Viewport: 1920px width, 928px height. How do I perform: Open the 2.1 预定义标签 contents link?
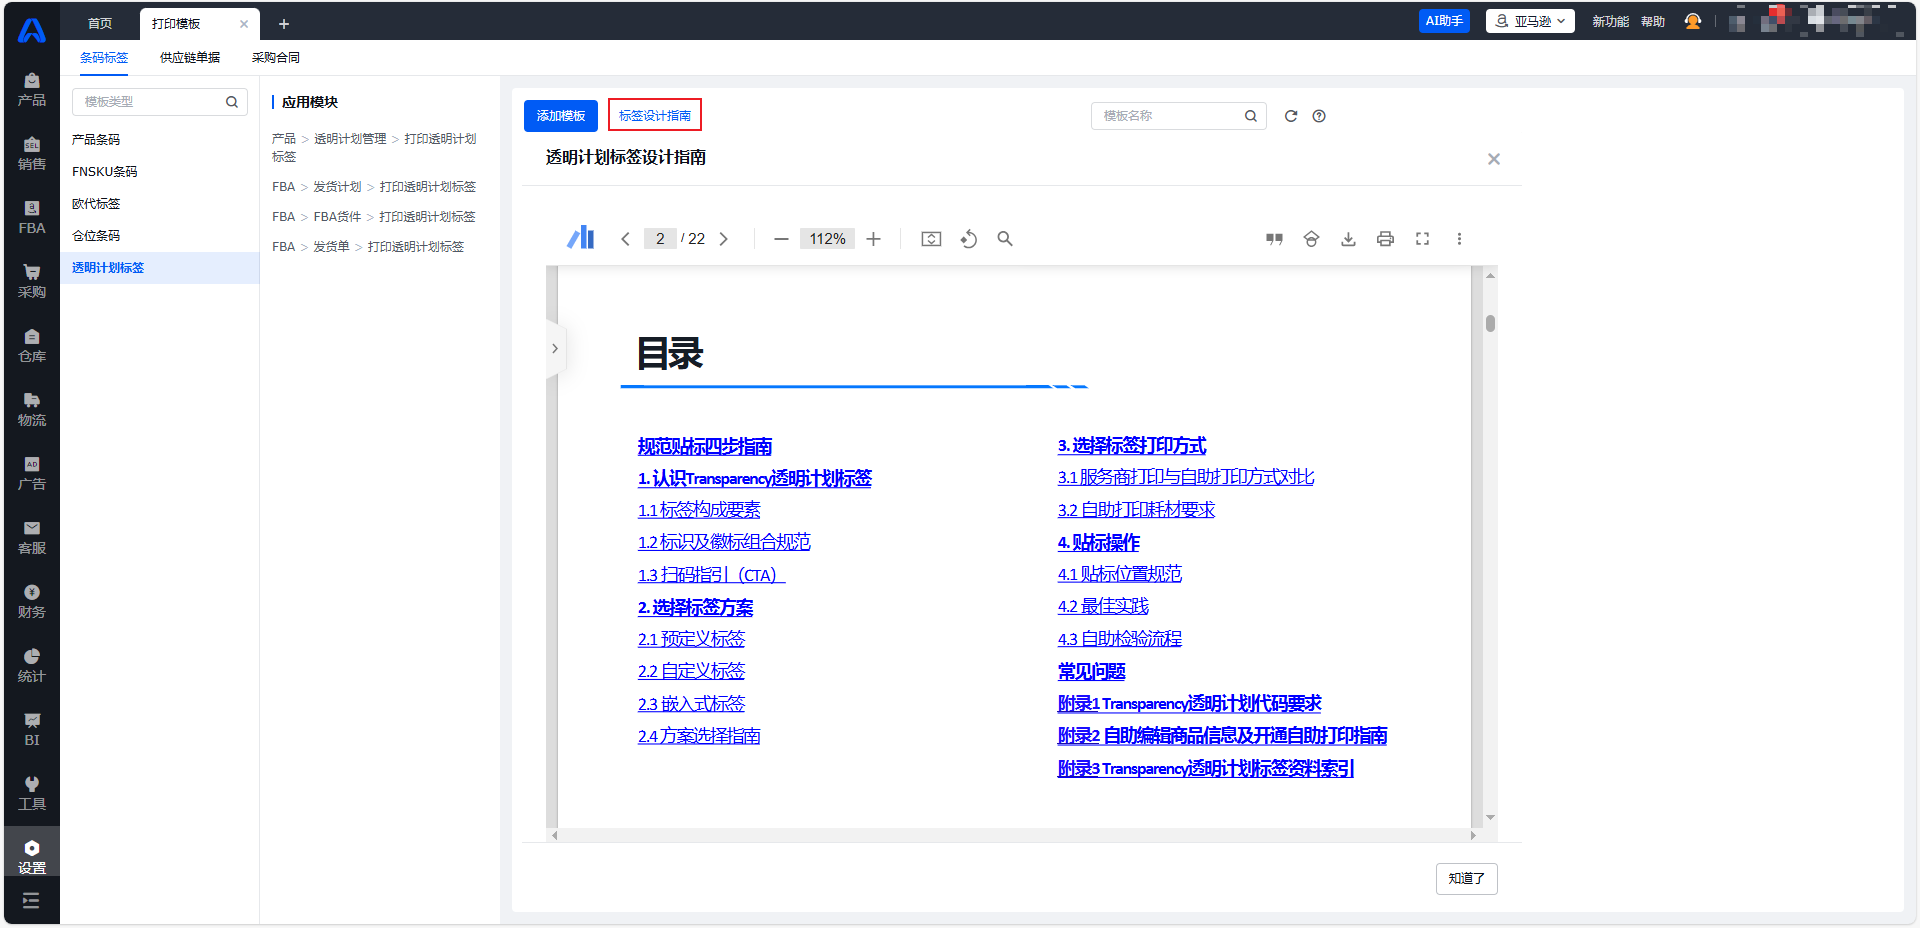tap(691, 639)
